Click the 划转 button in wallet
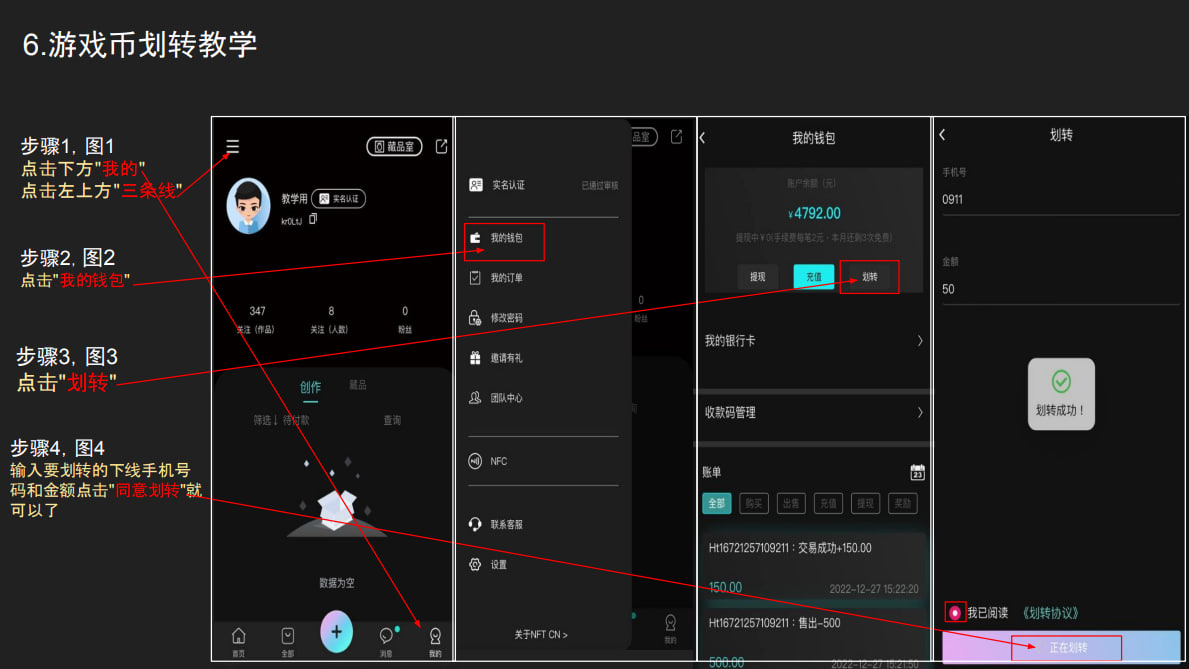 pos(869,277)
